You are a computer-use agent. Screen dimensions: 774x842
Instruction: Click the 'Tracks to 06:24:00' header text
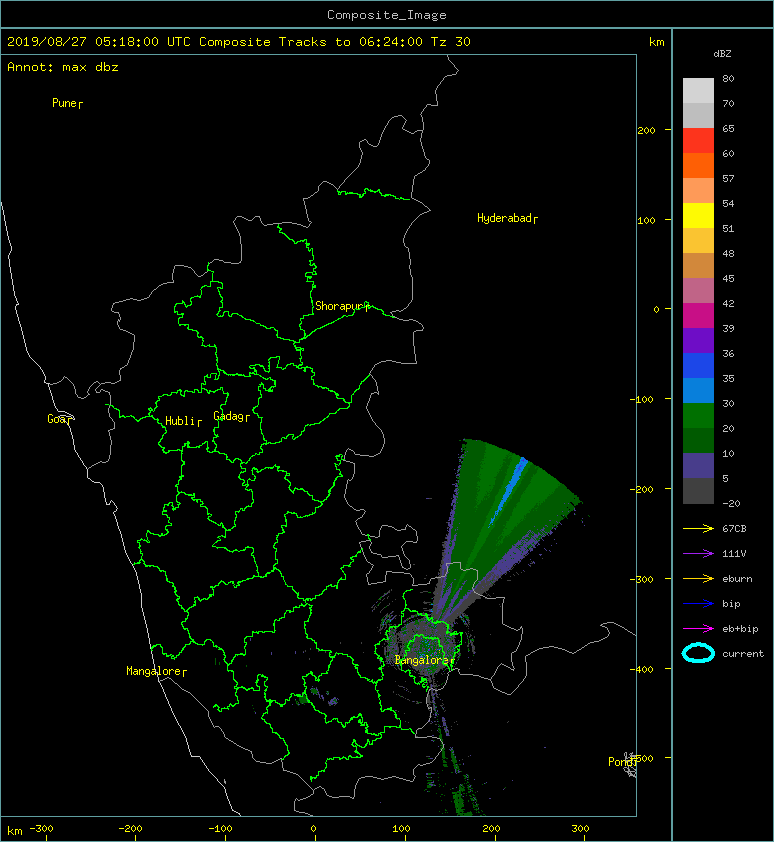coord(351,42)
